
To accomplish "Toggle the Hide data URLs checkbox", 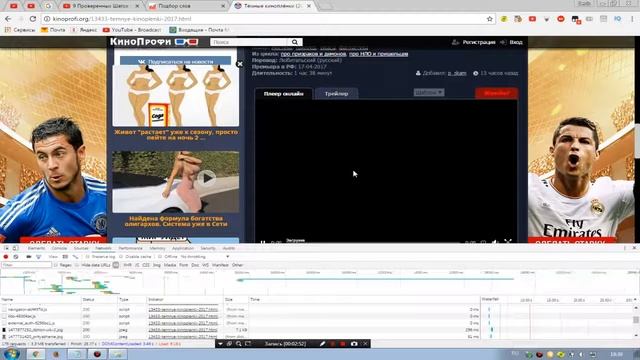I will point(78,265).
